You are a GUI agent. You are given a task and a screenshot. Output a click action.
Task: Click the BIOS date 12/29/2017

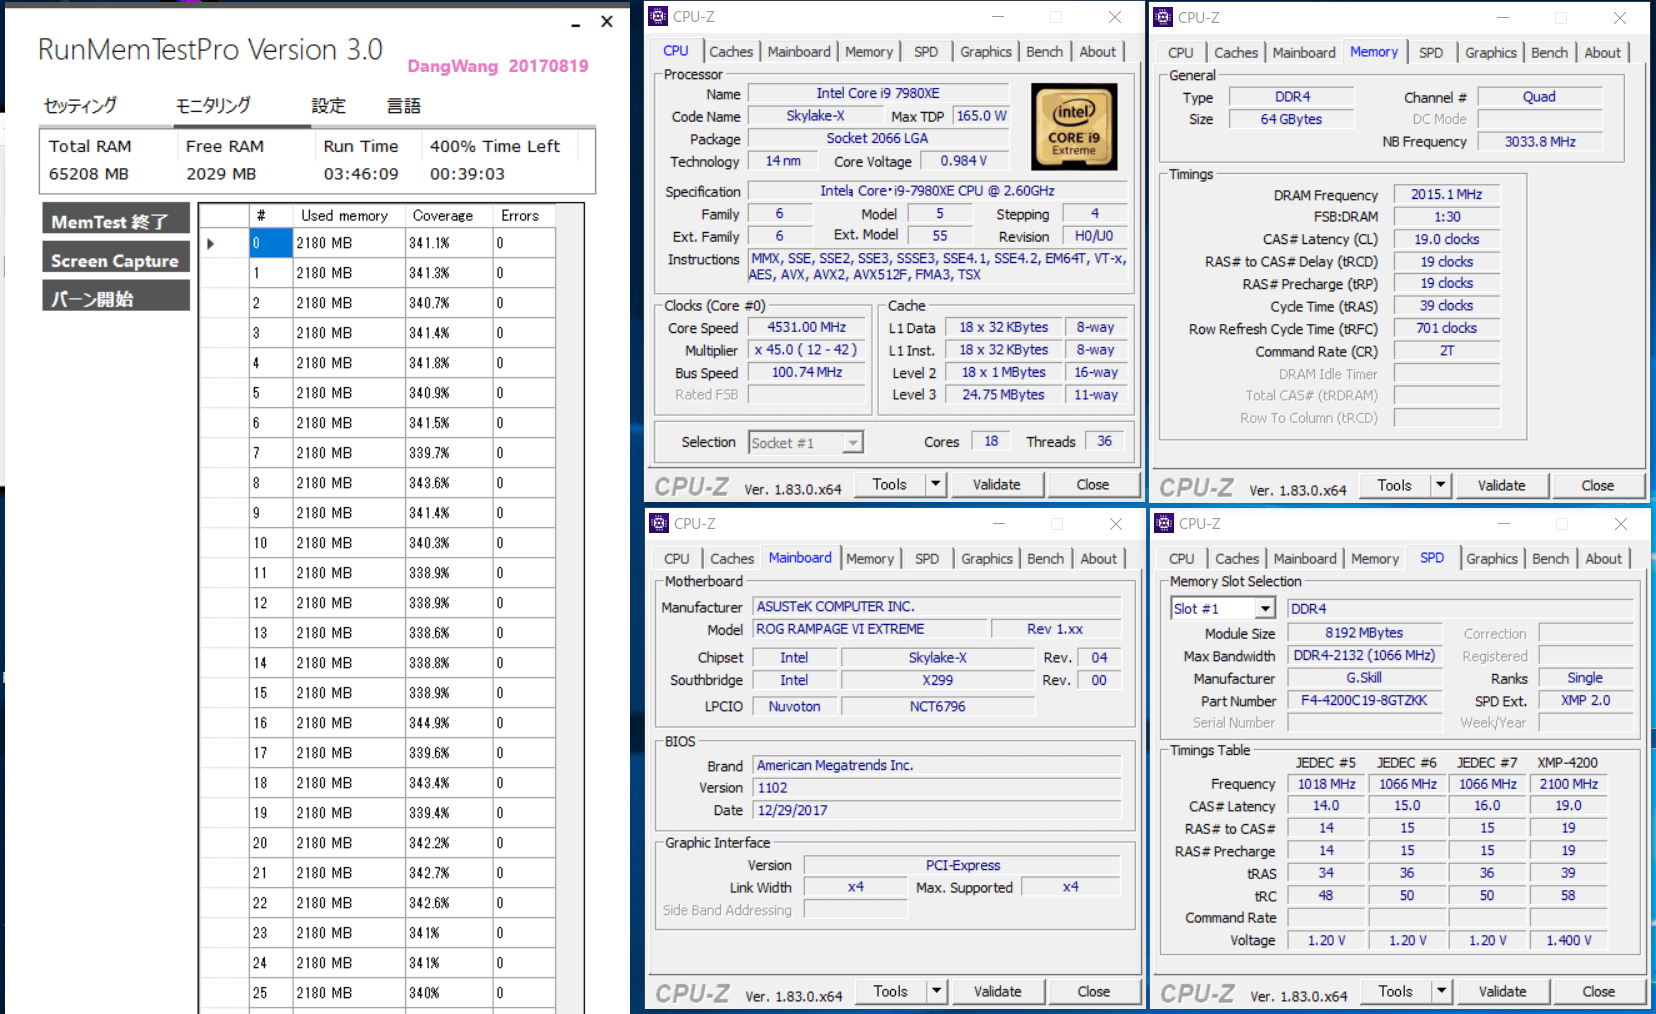point(936,810)
